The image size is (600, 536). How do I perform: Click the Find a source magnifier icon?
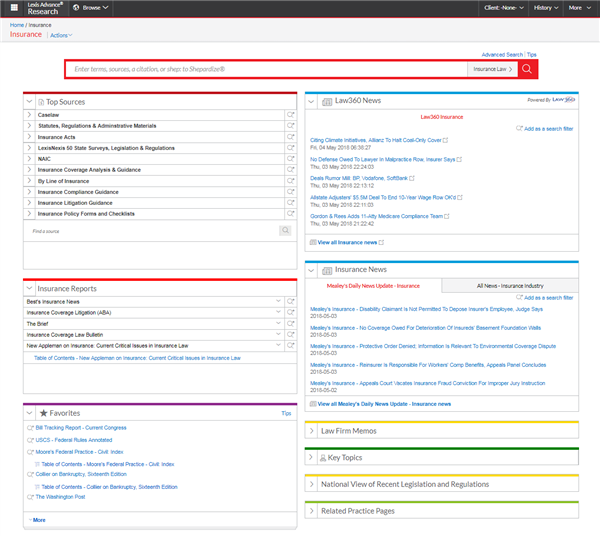click(x=285, y=230)
